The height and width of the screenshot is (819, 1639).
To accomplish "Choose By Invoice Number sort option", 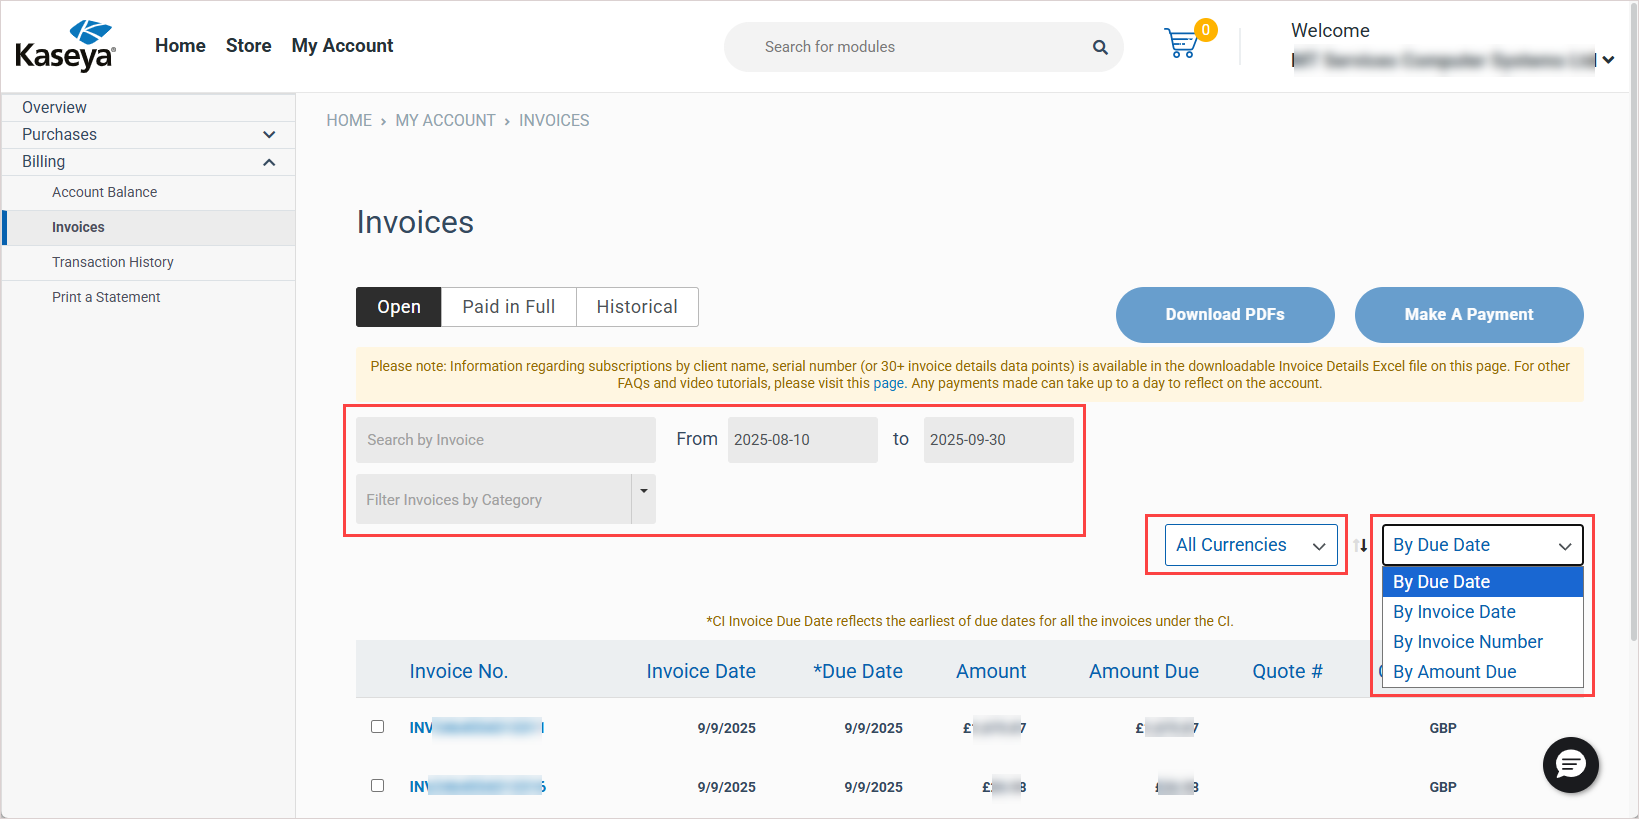I will point(1467,642).
